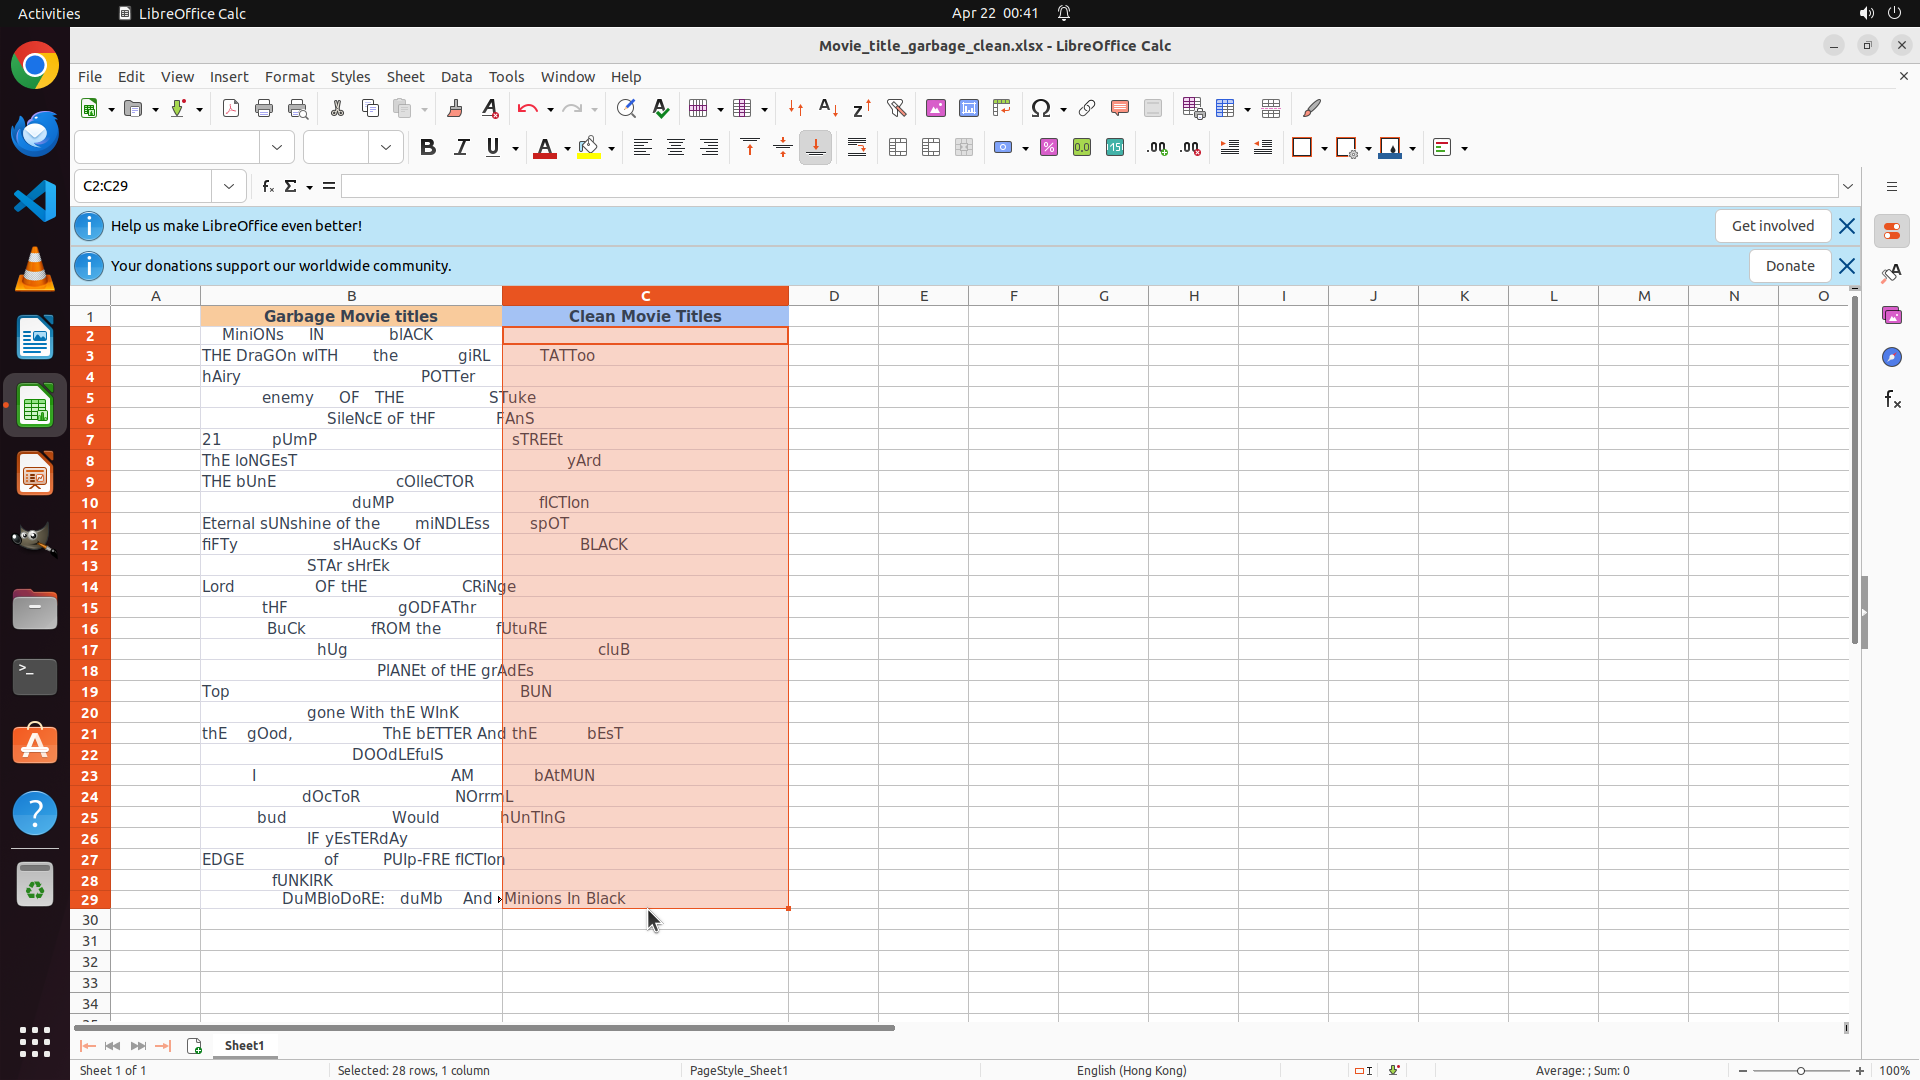Click the Insert Chart icon
The height and width of the screenshot is (1080, 1920).
point(968,108)
